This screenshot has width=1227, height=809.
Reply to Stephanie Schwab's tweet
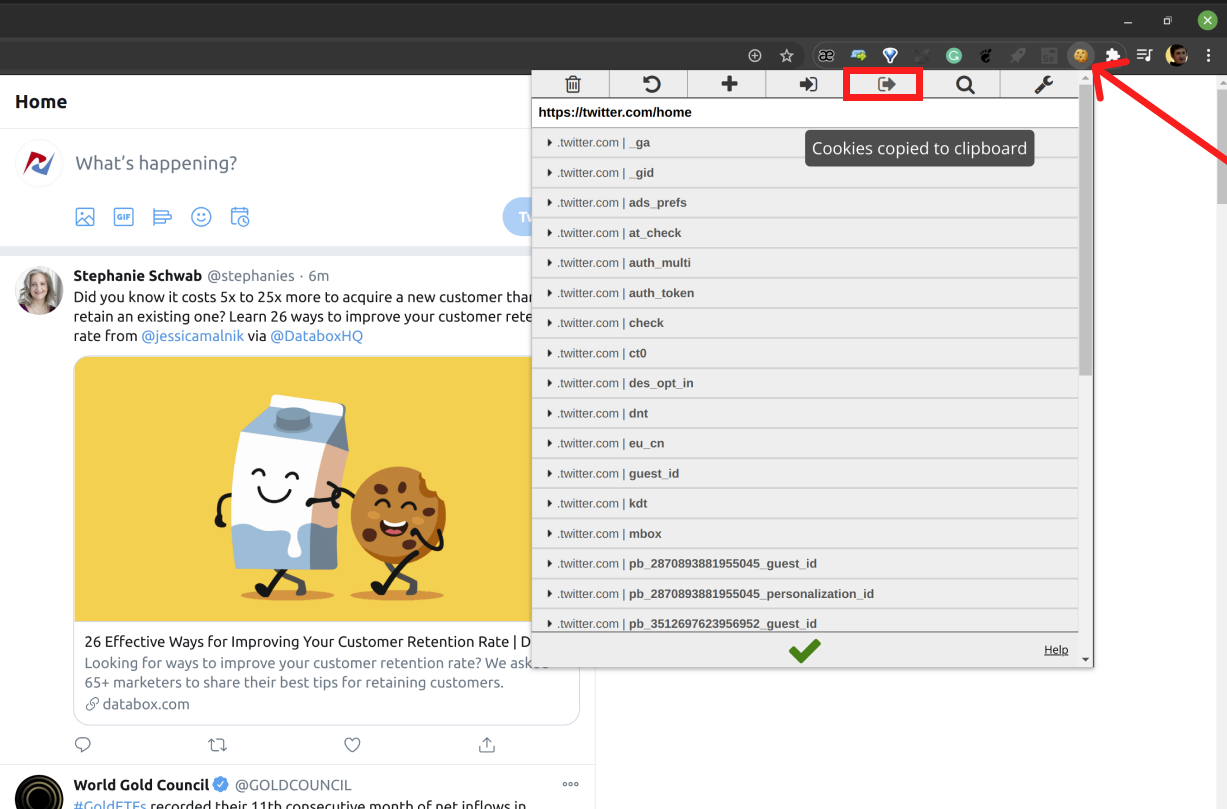point(83,745)
